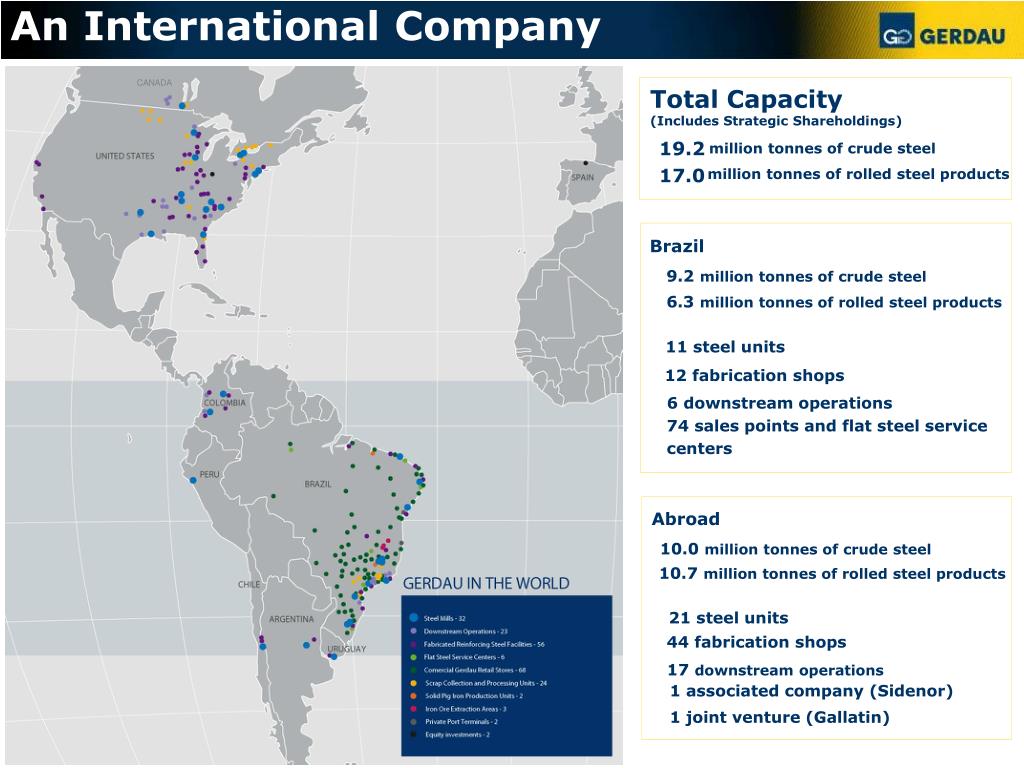This screenshot has height=768, width=1024.
Task: Click the CANADA map label
Action: coord(154,82)
